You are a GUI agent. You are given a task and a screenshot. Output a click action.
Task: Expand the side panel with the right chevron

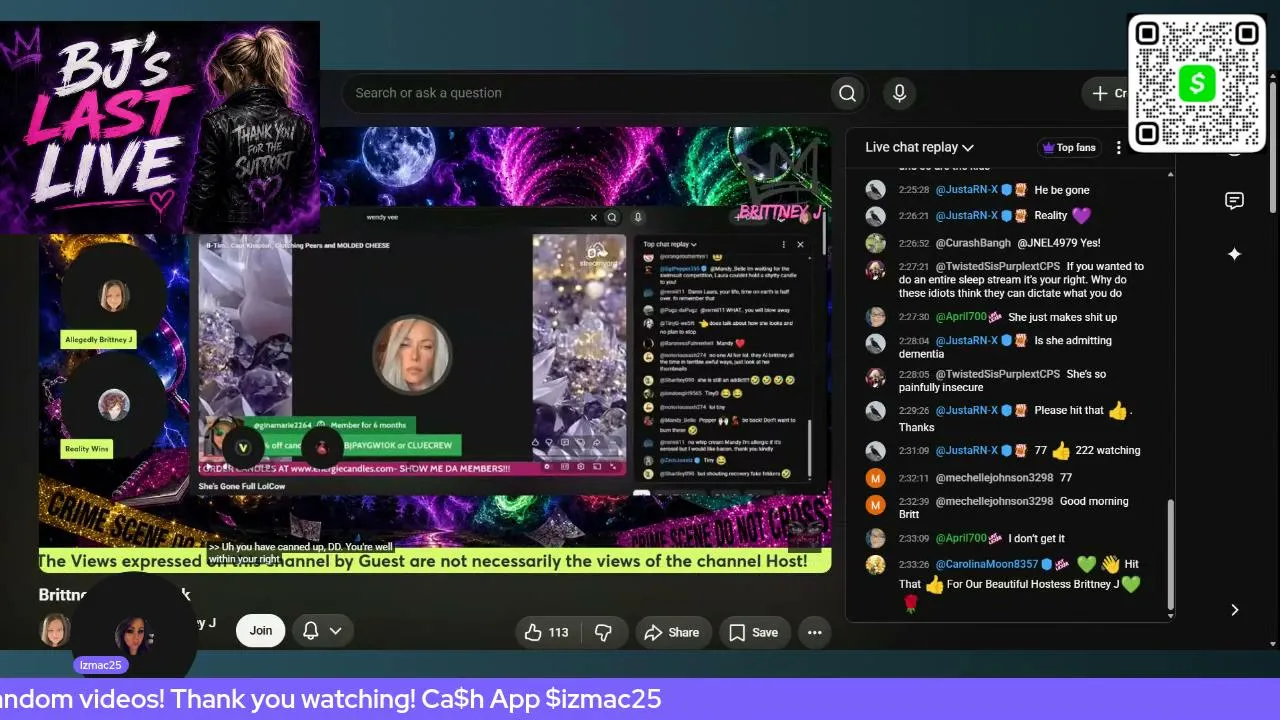pyautogui.click(x=1234, y=610)
